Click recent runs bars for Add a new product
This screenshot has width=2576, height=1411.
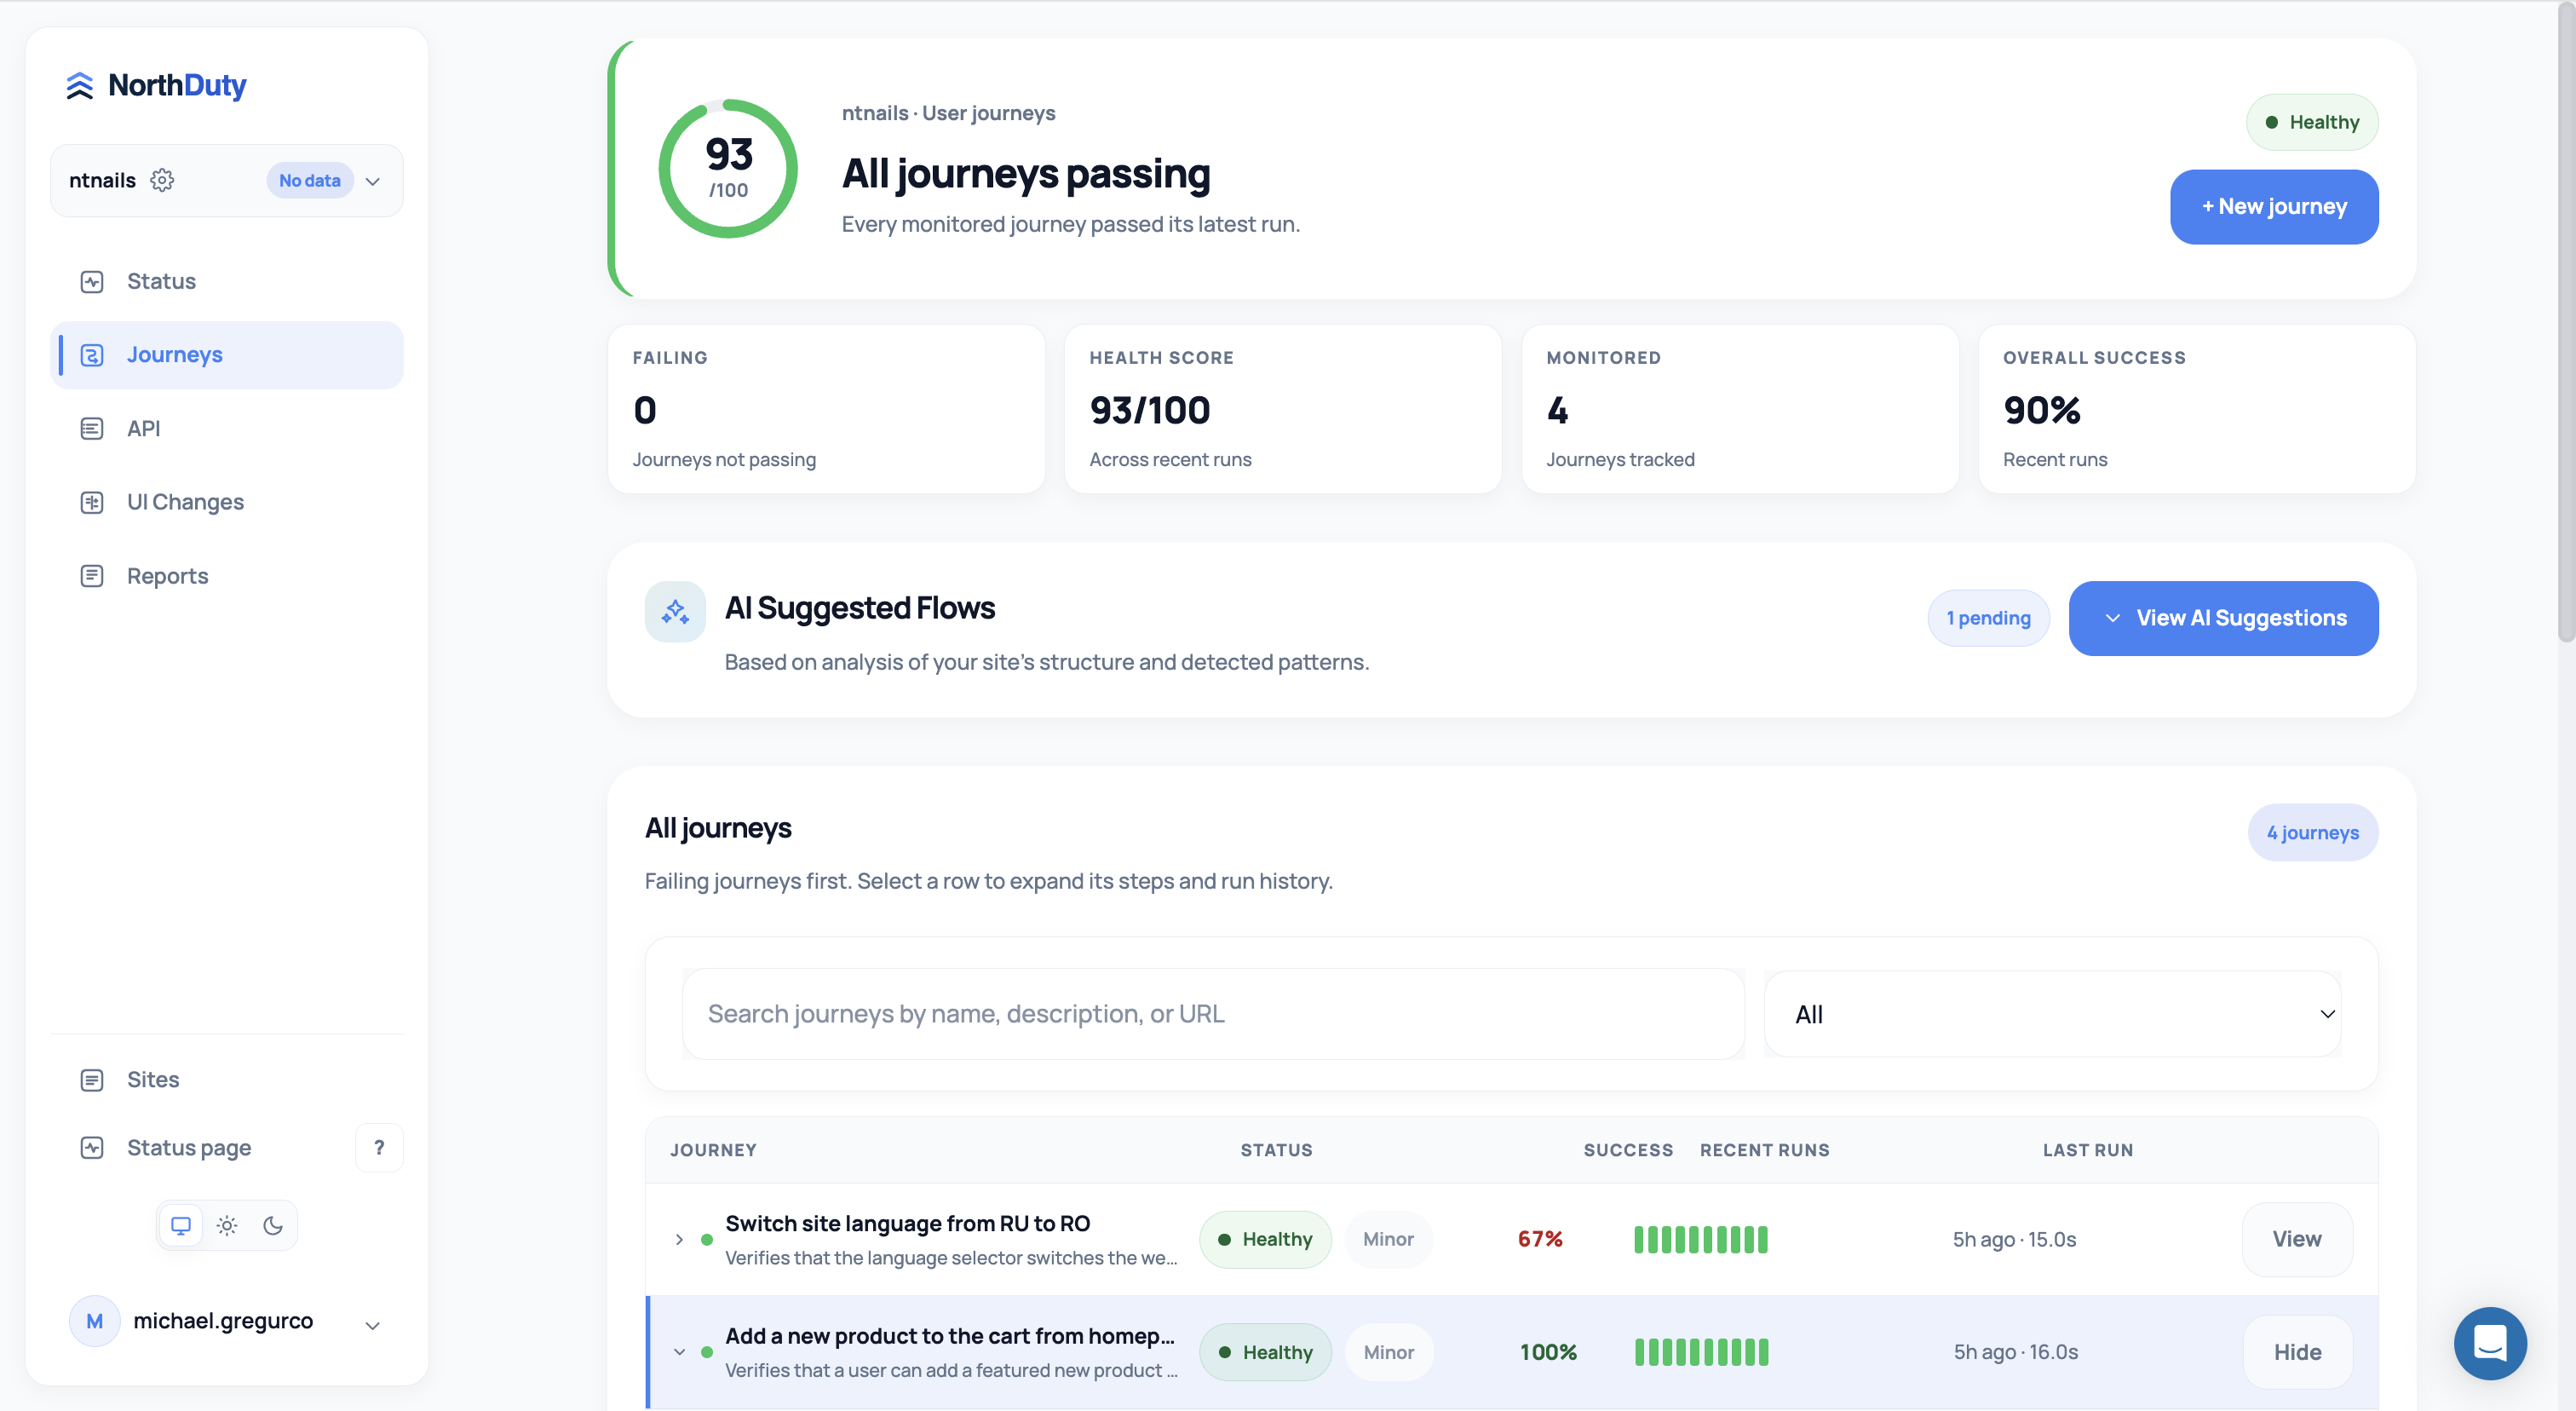click(1702, 1353)
